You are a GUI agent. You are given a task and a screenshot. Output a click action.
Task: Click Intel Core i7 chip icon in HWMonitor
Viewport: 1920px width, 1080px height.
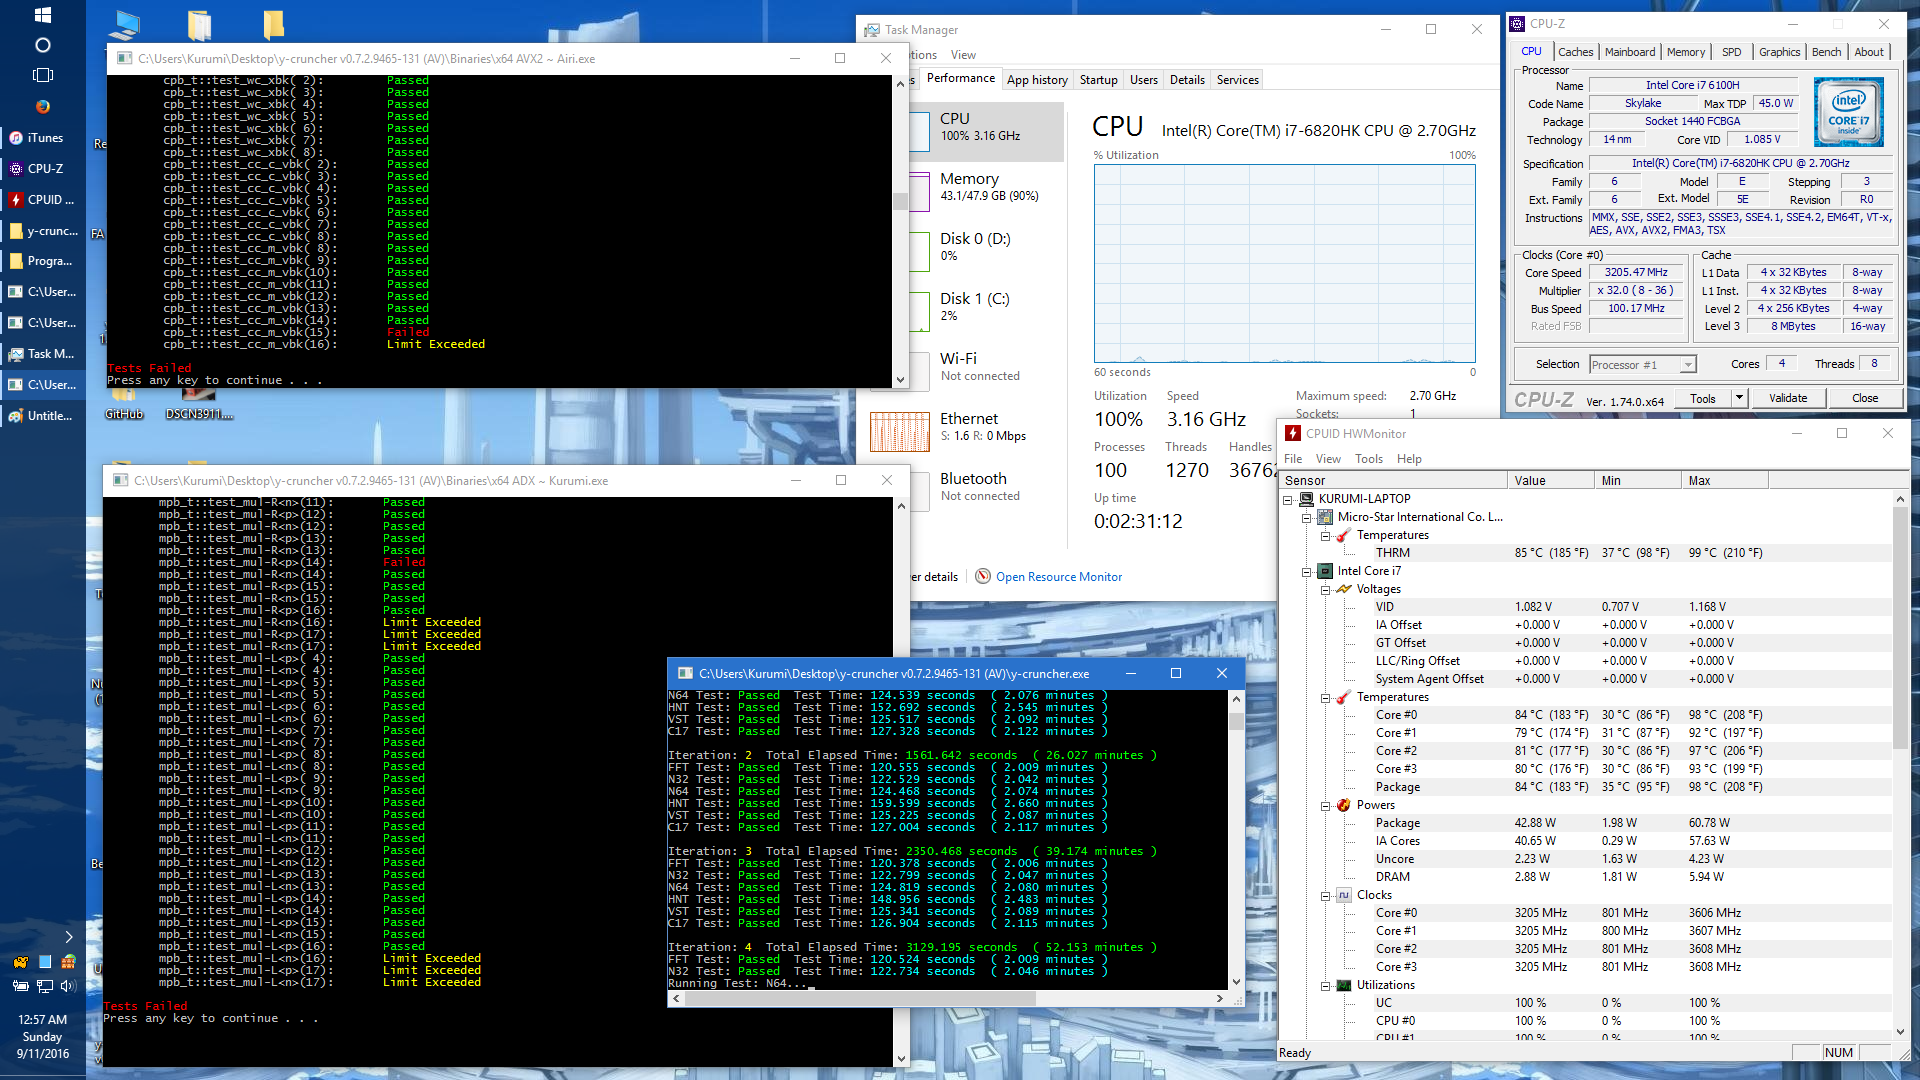[x=1325, y=571]
